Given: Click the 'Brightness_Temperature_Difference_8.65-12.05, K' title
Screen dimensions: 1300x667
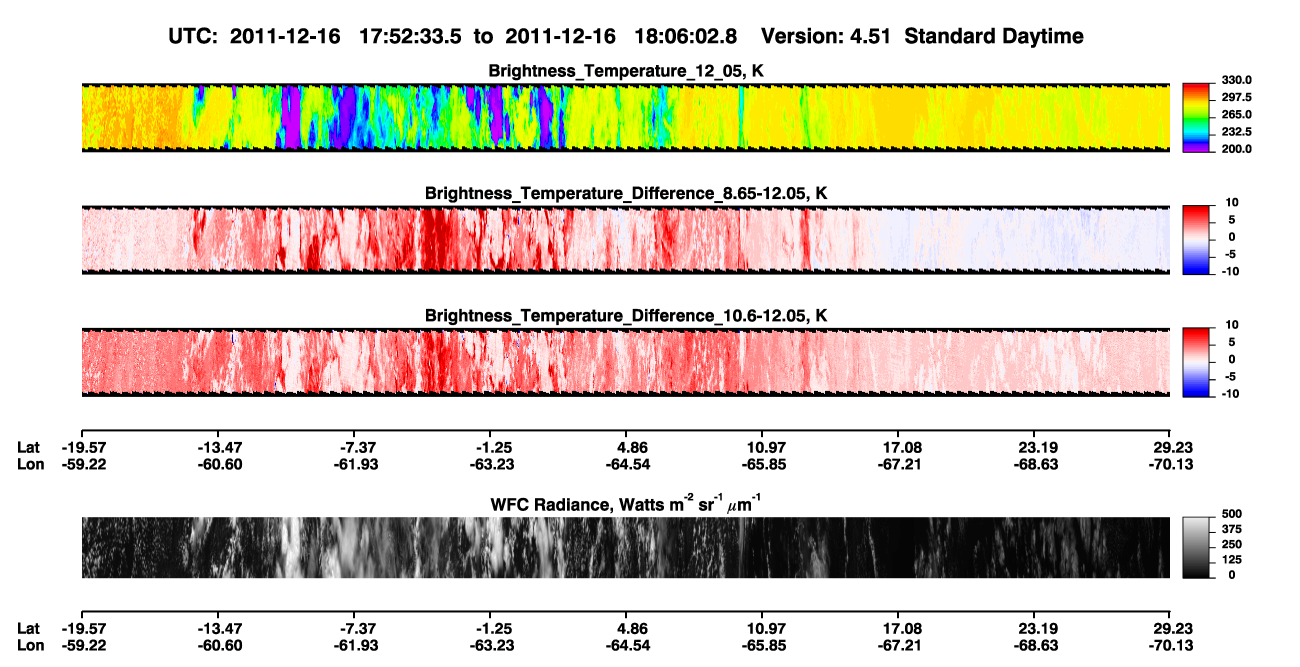Looking at the screenshot, I should pos(626,193).
